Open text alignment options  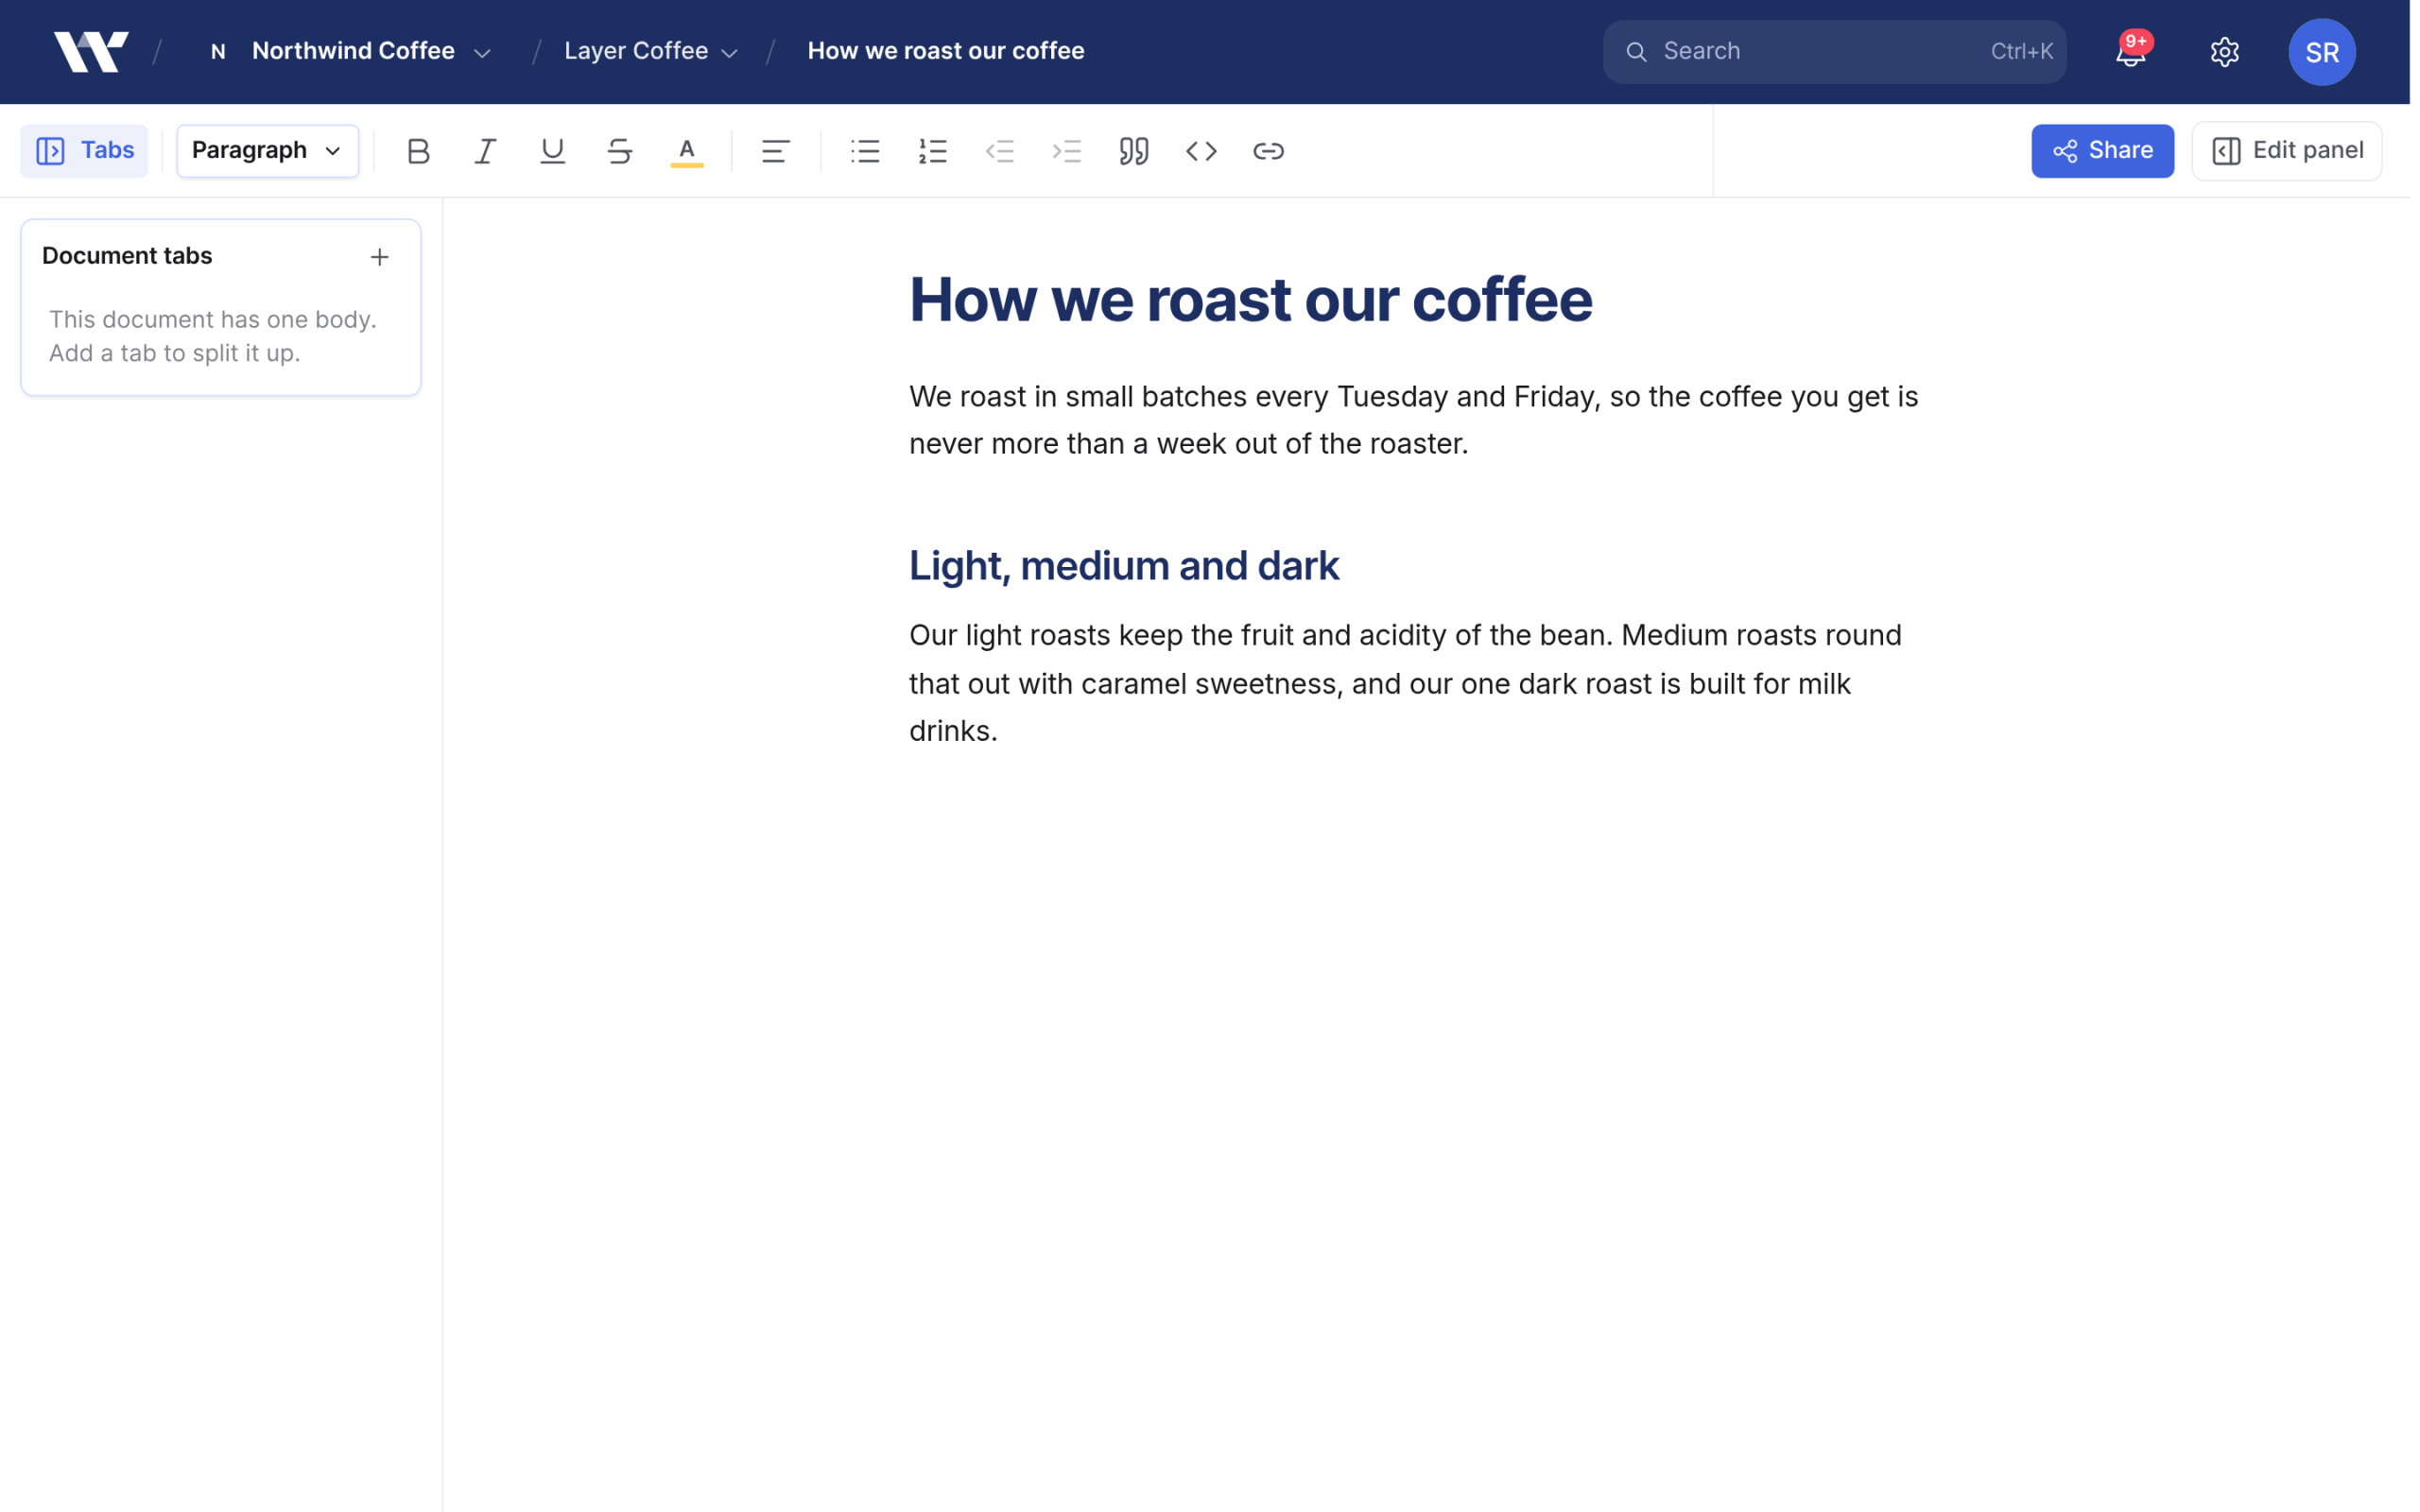pos(776,151)
